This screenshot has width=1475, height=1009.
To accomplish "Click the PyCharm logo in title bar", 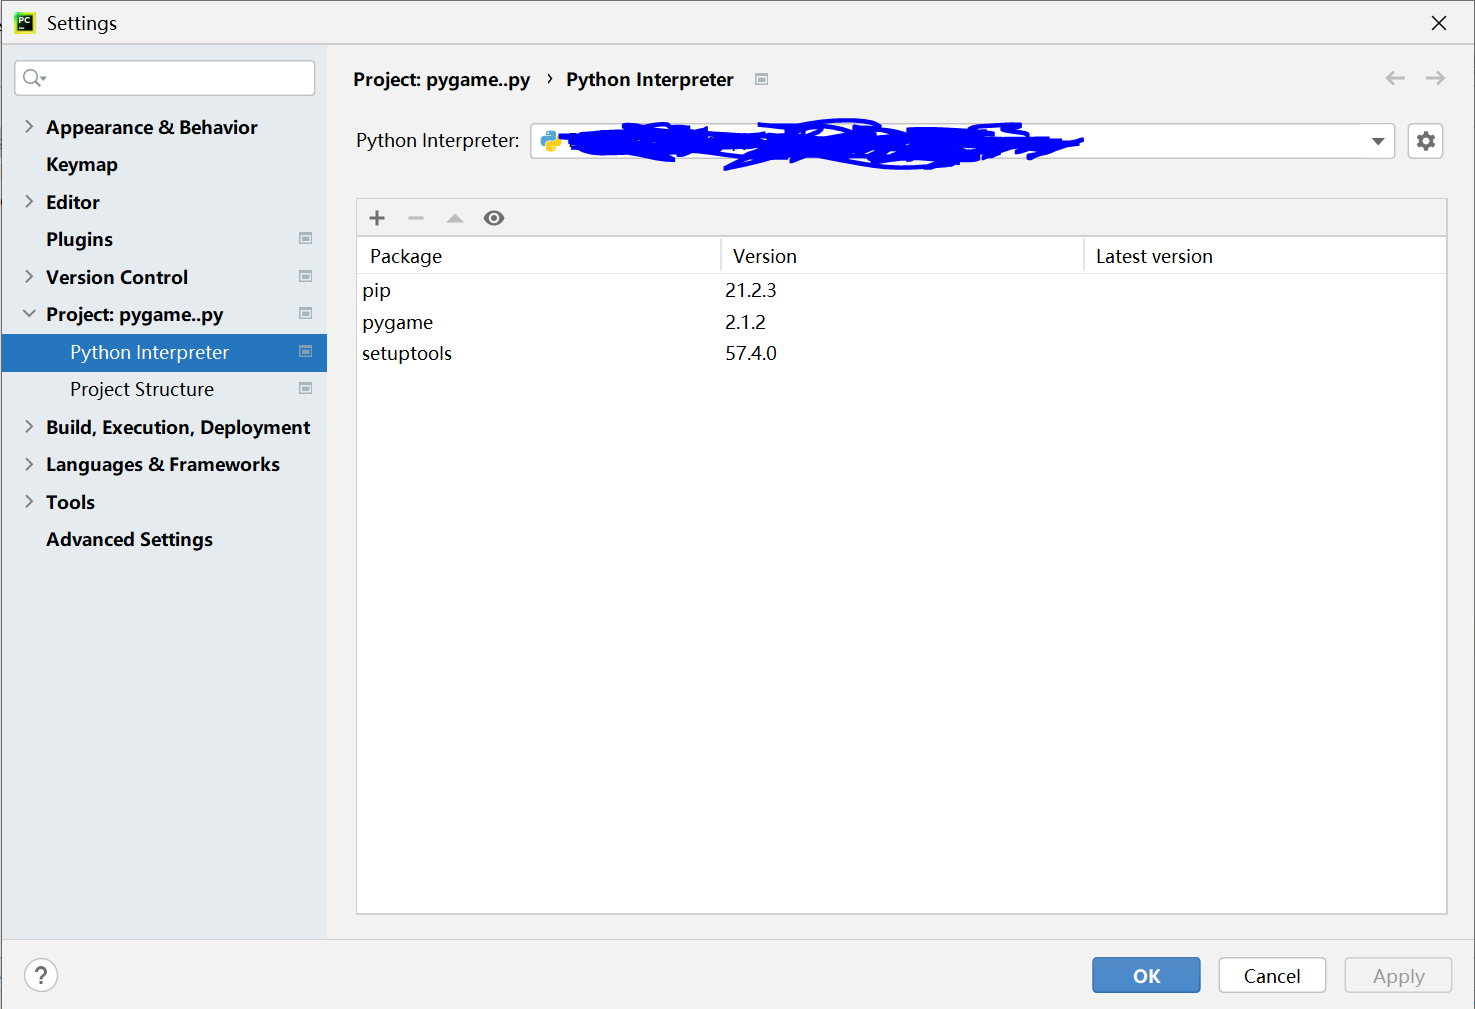I will (x=24, y=22).
